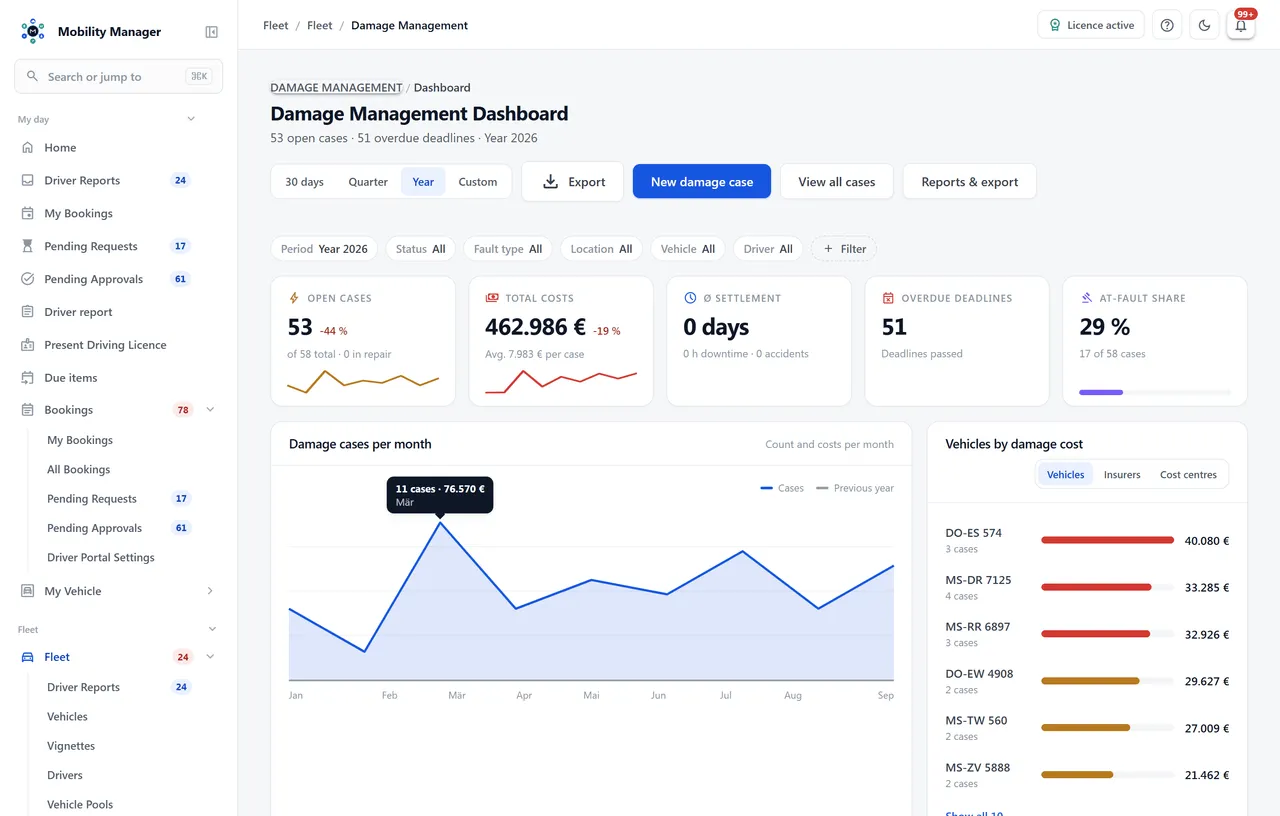Click the DO-ES 574 red cost bar

coord(1107,540)
